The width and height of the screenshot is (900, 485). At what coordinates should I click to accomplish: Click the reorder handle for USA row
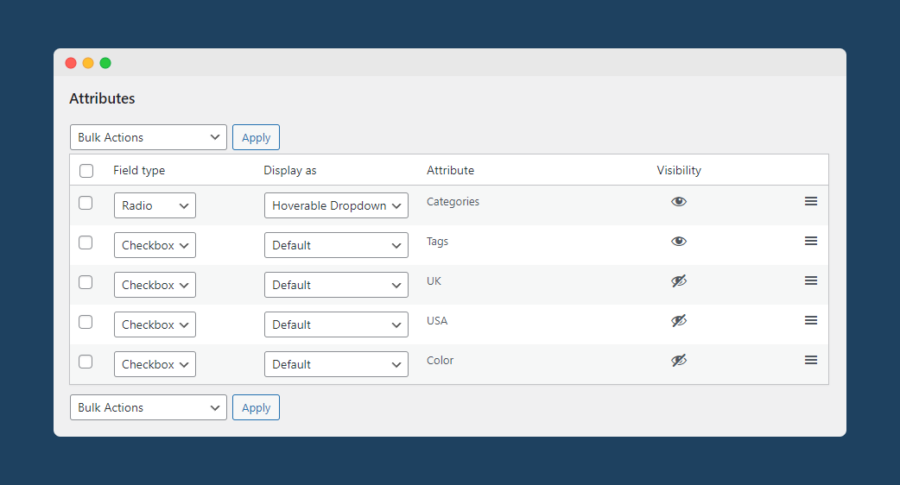(811, 321)
